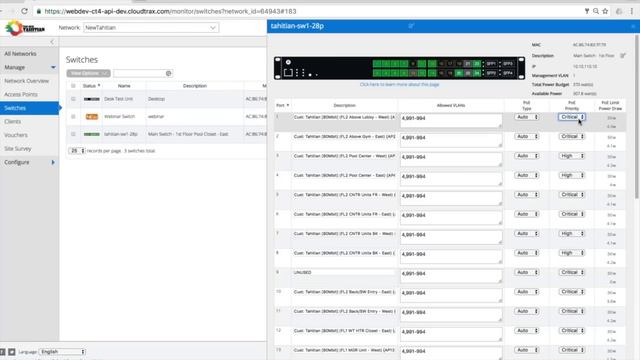Click the first green port in bottom row
Viewport: 640px width, 360px height.
[377, 73]
